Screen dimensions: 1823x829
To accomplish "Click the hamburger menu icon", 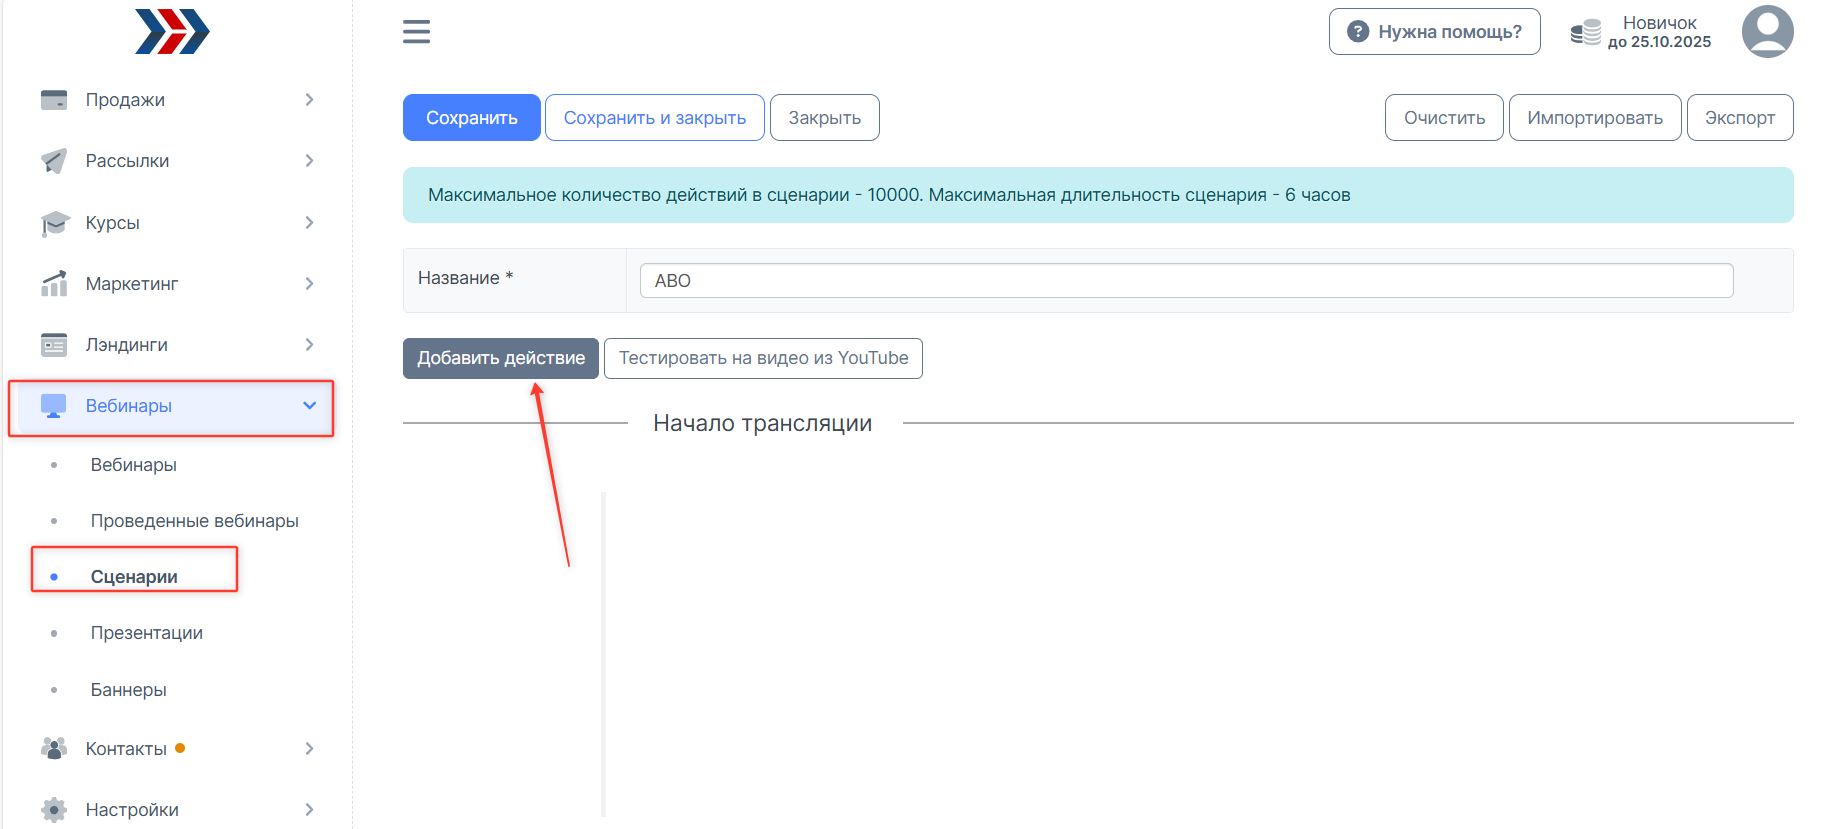I will (416, 32).
